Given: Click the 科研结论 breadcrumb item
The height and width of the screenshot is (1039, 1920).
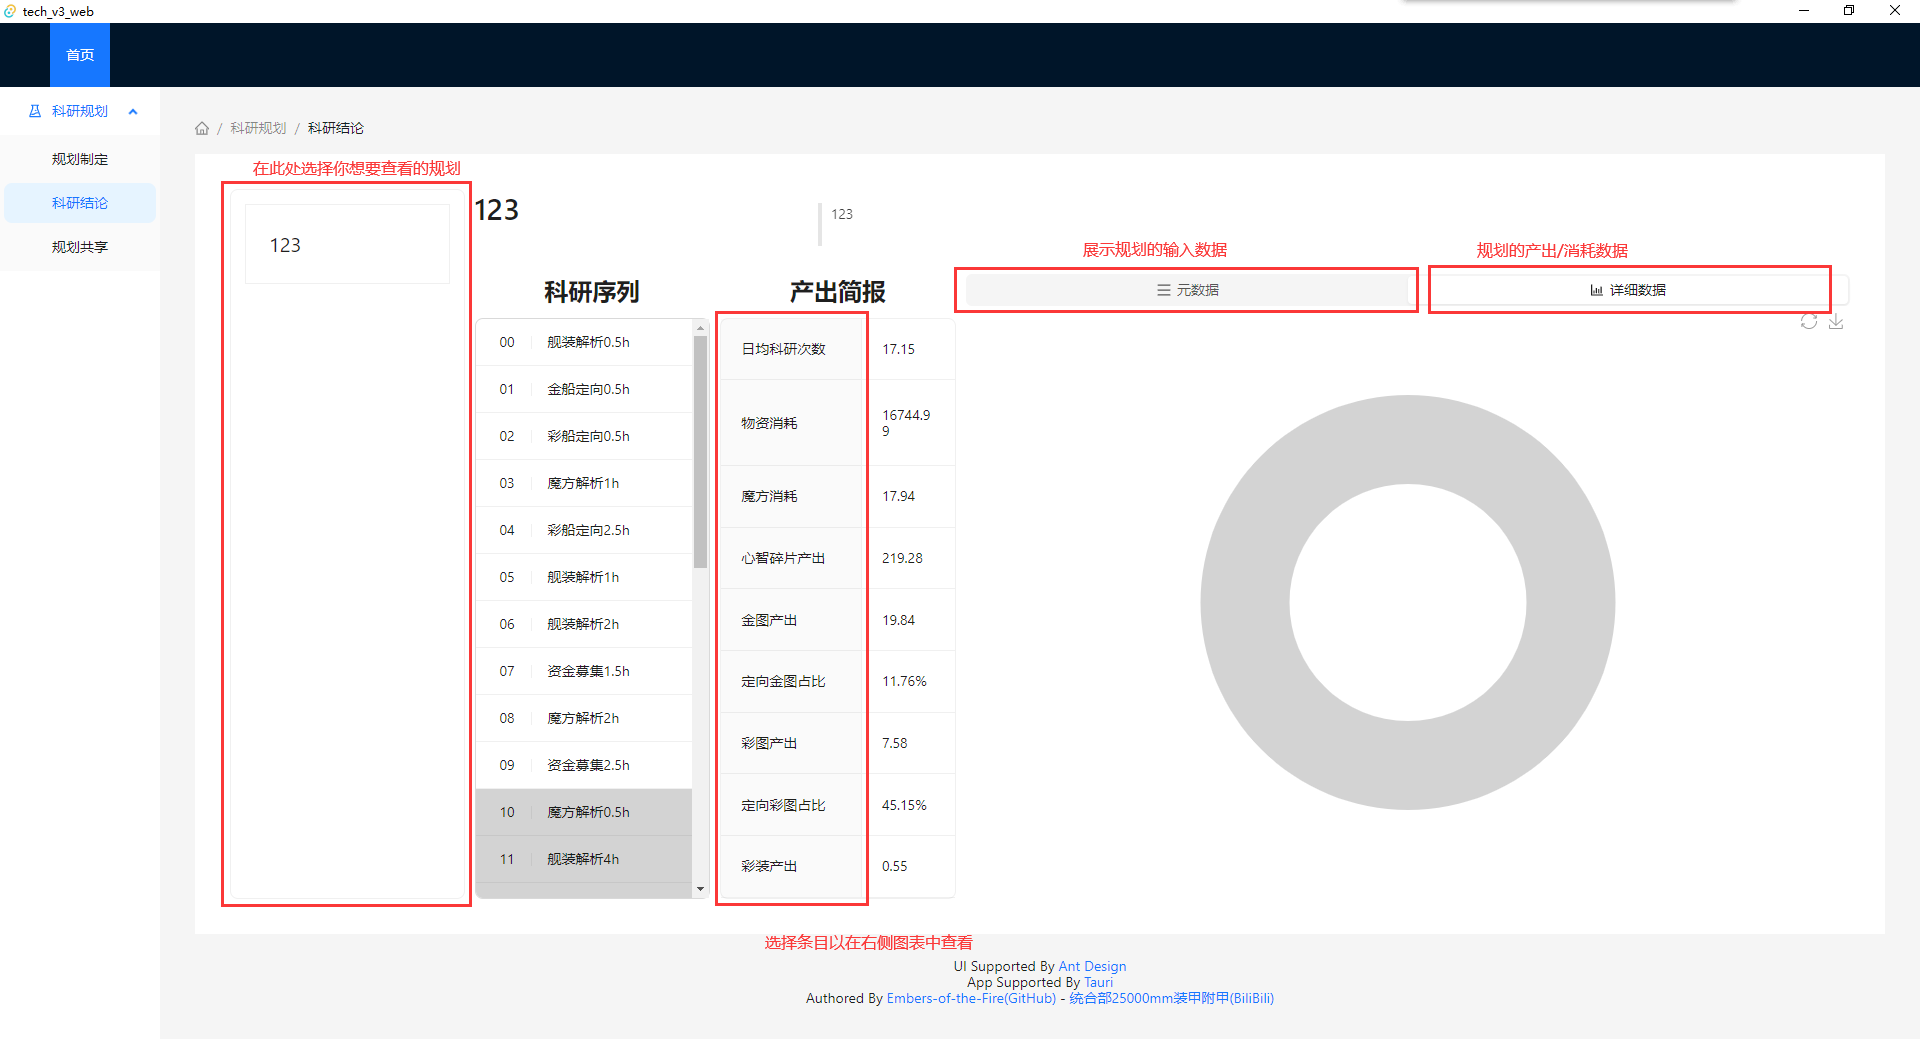Looking at the screenshot, I should 336,128.
